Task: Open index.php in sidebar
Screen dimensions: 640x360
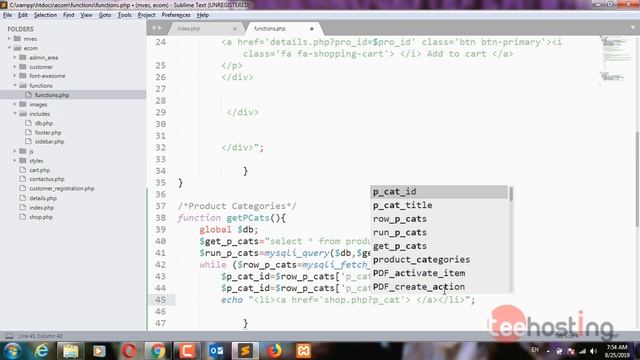Action: pyautogui.click(x=41, y=208)
